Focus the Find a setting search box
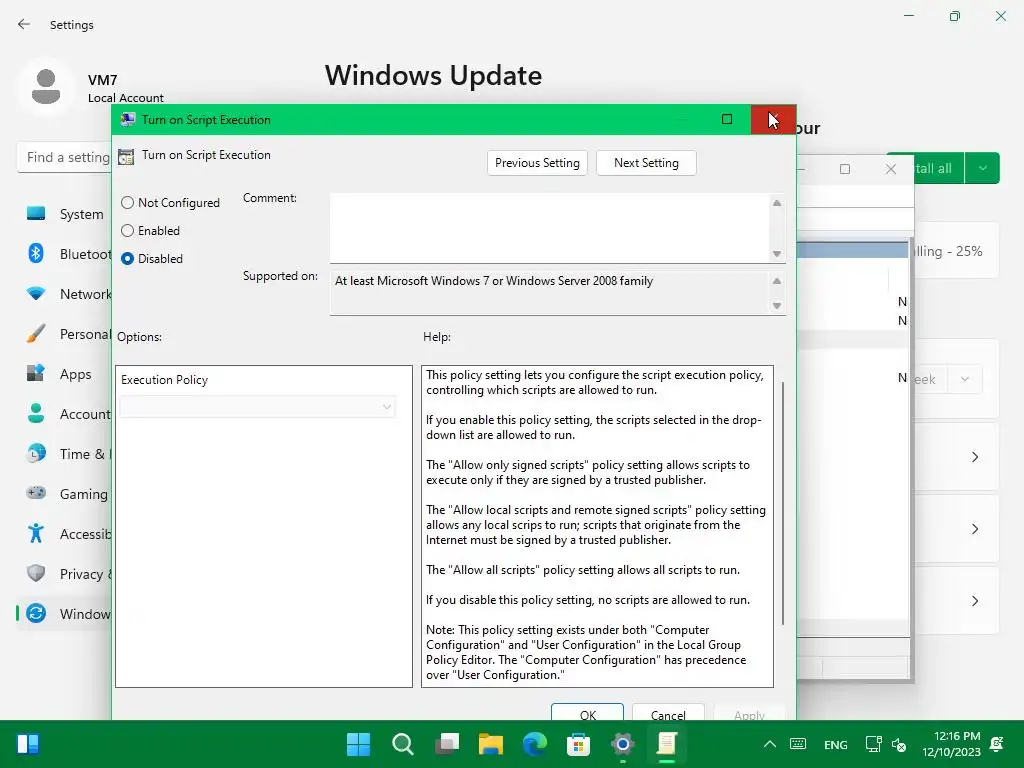 point(64,157)
